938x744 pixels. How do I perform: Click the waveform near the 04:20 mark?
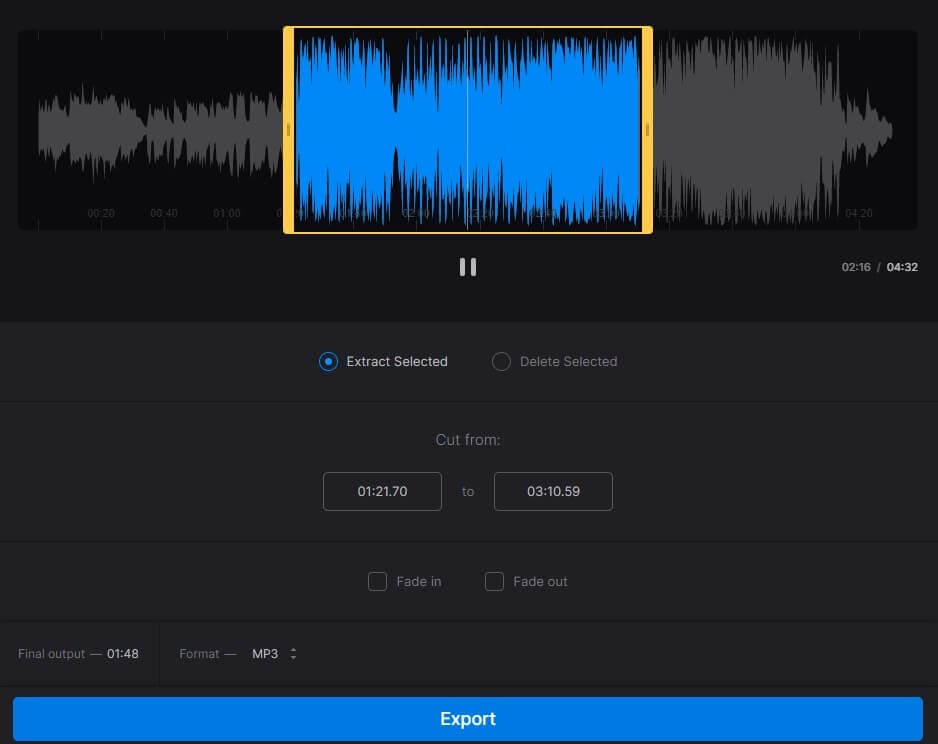coord(858,130)
